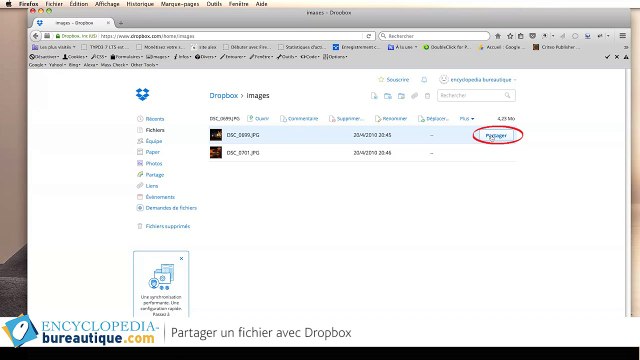Screen dimensions: 640x360
Task: Open the Historique menu in the macOS menu bar
Action: point(140,4)
